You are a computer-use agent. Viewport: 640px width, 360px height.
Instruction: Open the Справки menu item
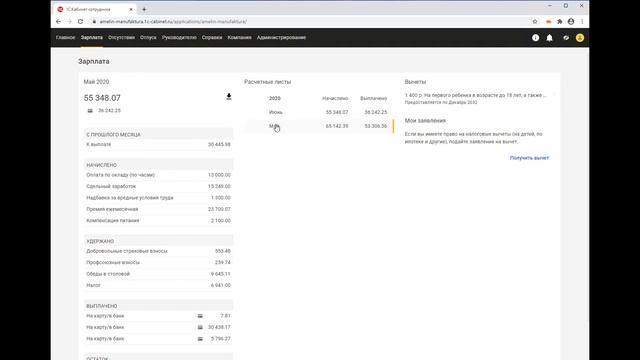(x=212, y=38)
